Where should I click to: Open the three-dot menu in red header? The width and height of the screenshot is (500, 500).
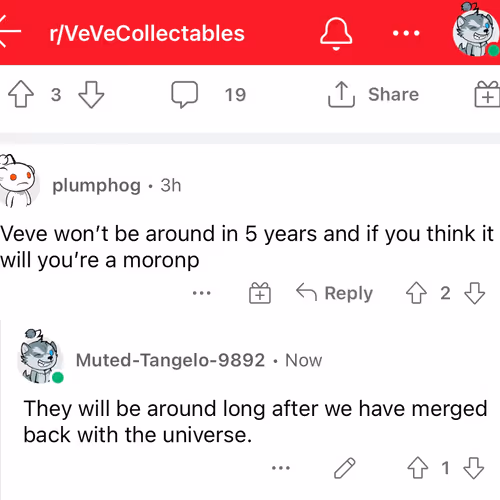(406, 33)
